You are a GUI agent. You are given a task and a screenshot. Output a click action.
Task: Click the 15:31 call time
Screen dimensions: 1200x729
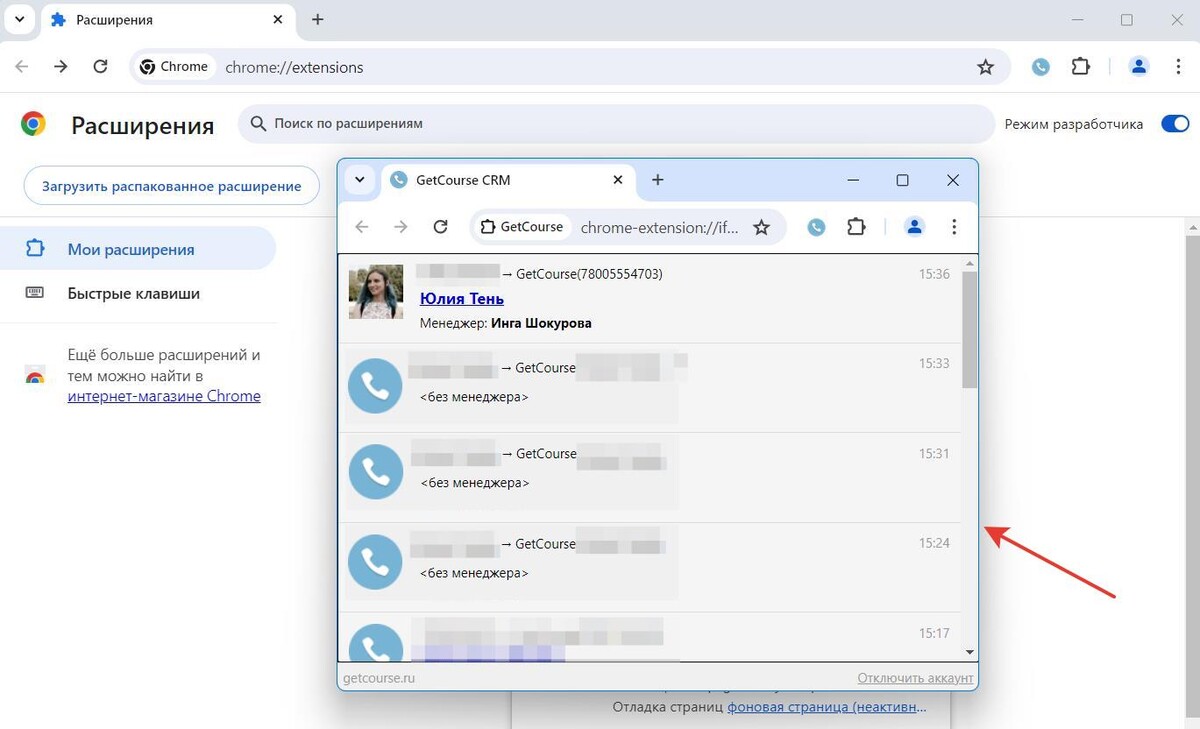click(x=934, y=454)
